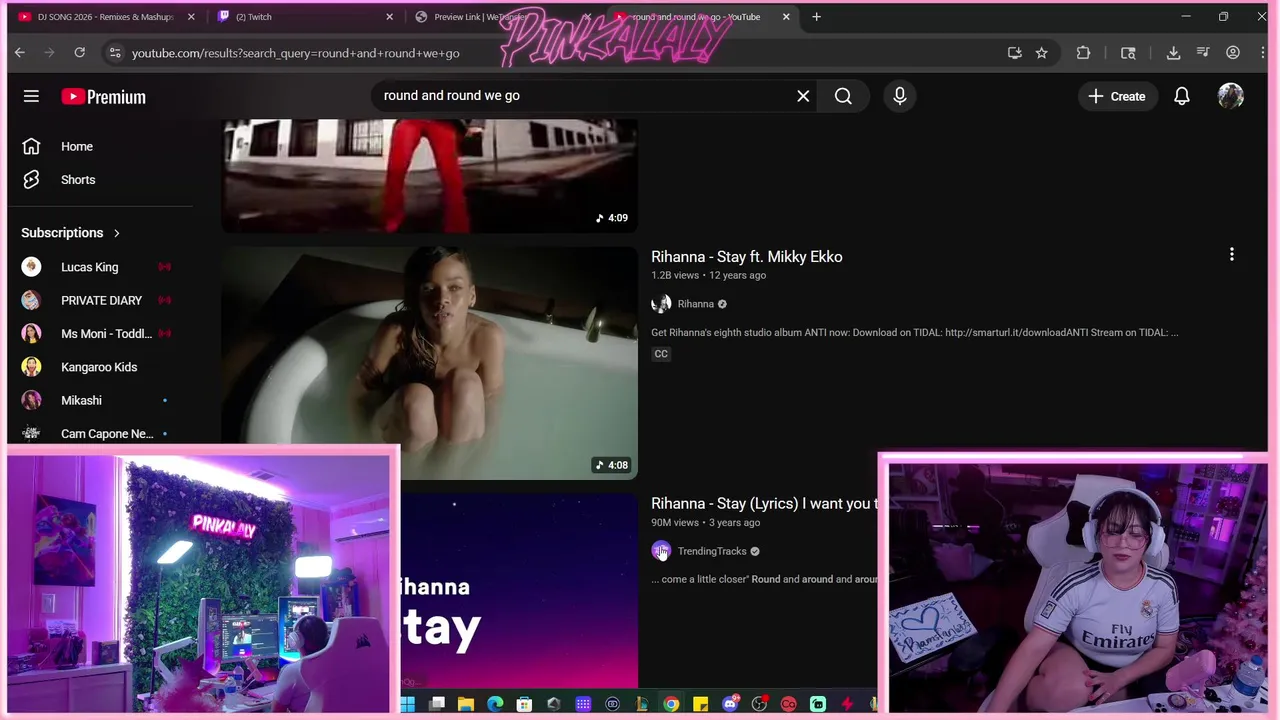Click the Create button

pos(1117,96)
